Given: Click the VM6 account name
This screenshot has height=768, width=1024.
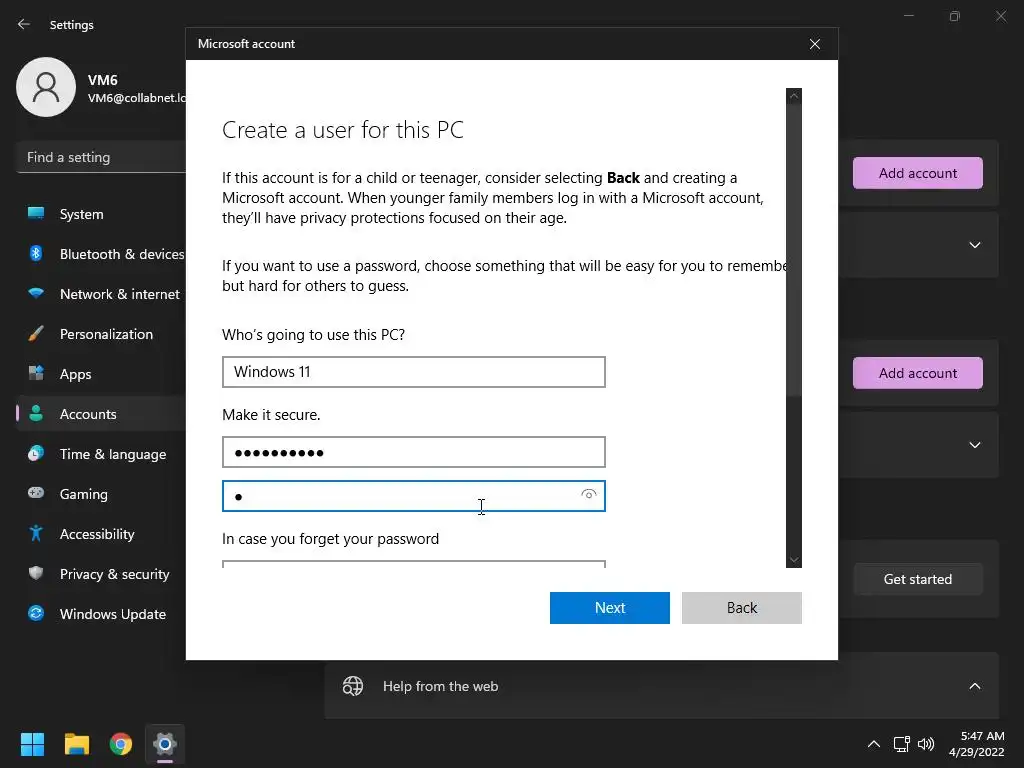Looking at the screenshot, I should coord(103,80).
